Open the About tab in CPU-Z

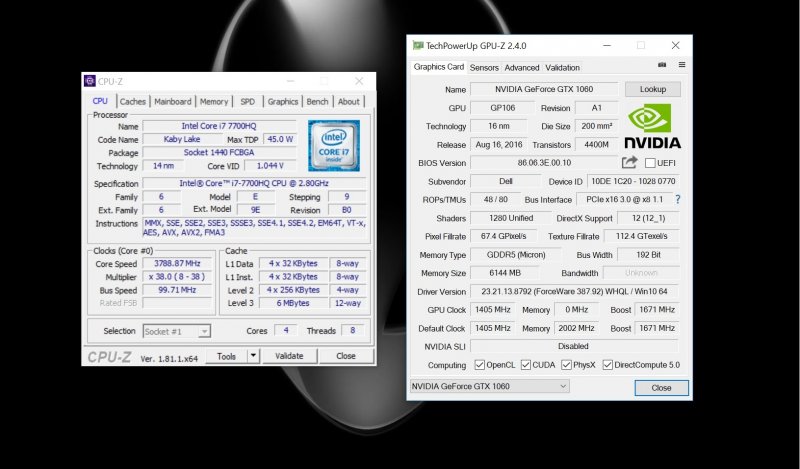pos(348,102)
